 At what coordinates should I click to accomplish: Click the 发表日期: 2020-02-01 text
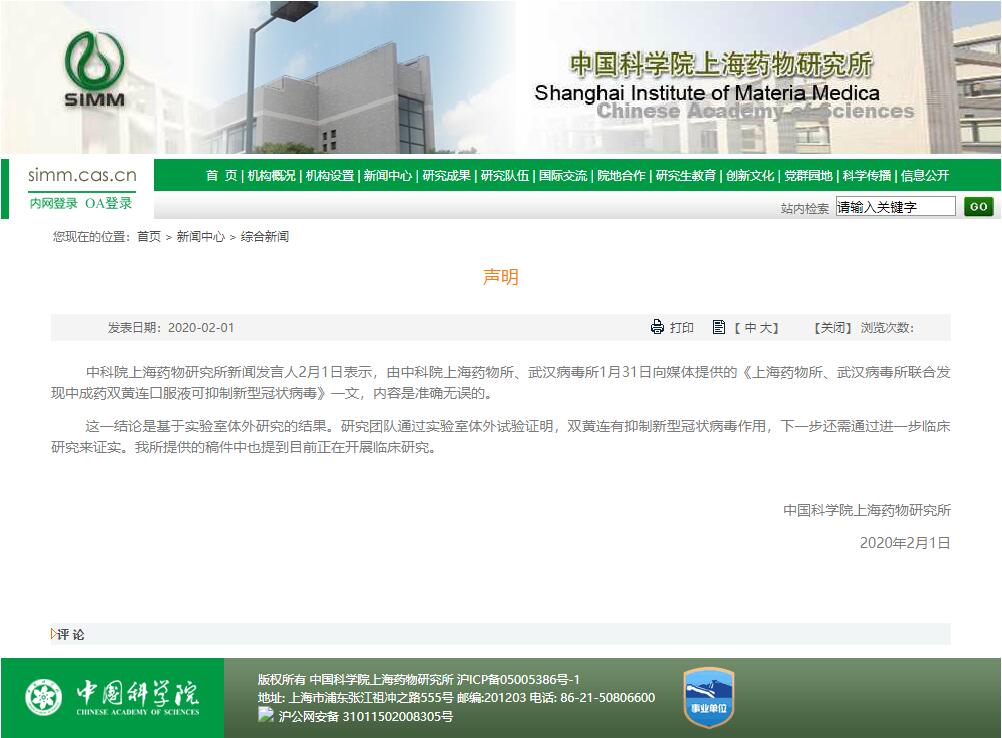(171, 328)
